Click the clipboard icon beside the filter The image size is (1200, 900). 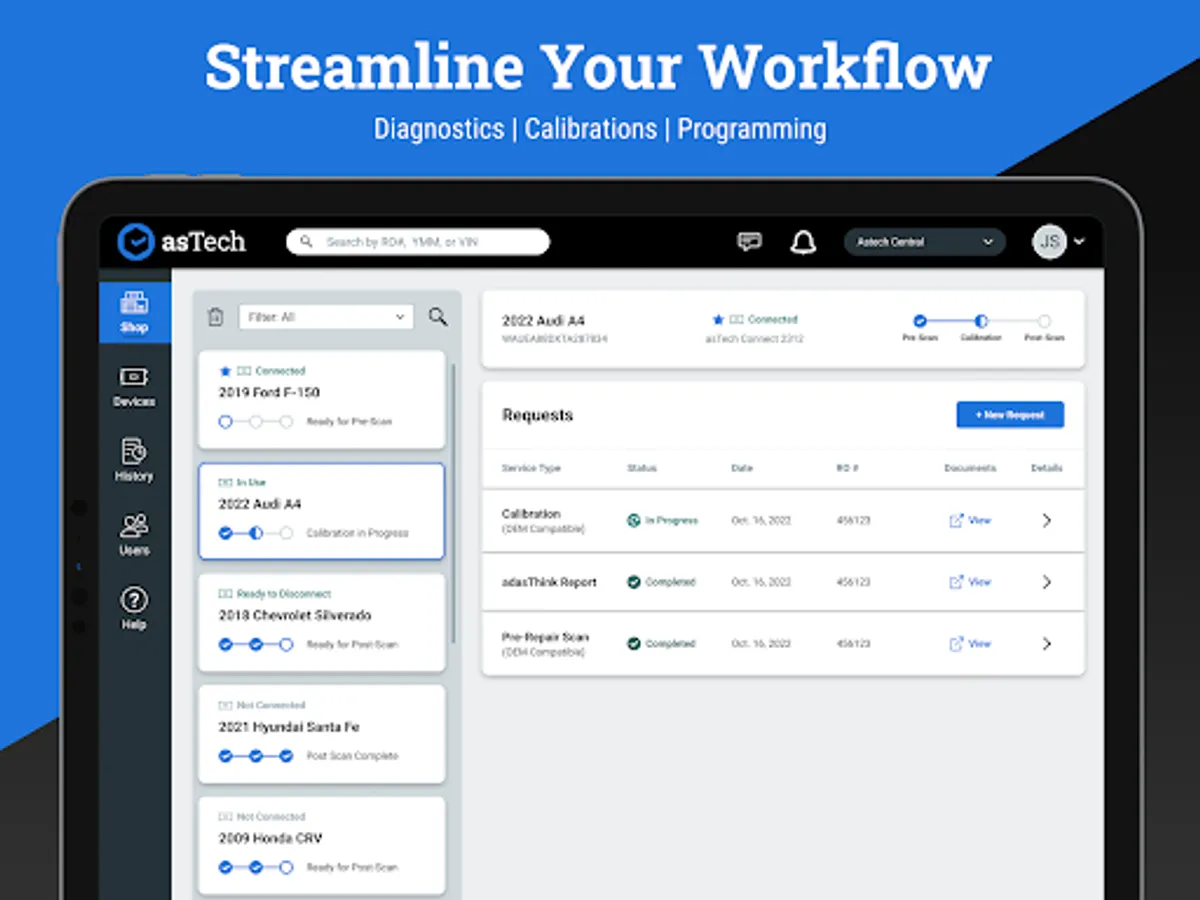(216, 317)
